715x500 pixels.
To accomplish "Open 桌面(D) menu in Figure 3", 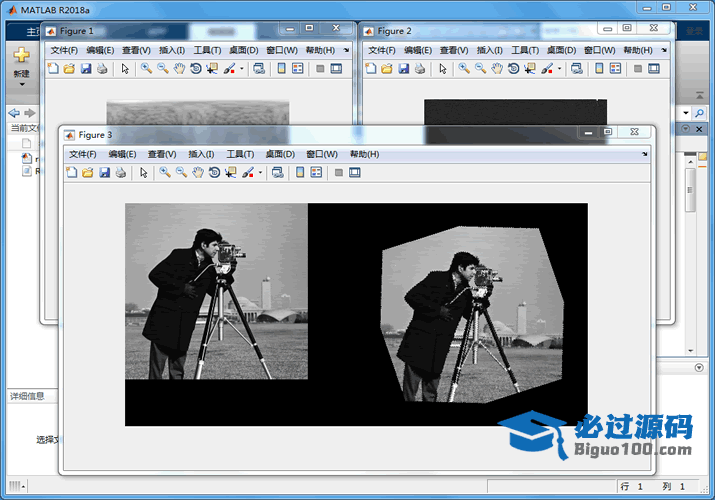I will coord(280,154).
